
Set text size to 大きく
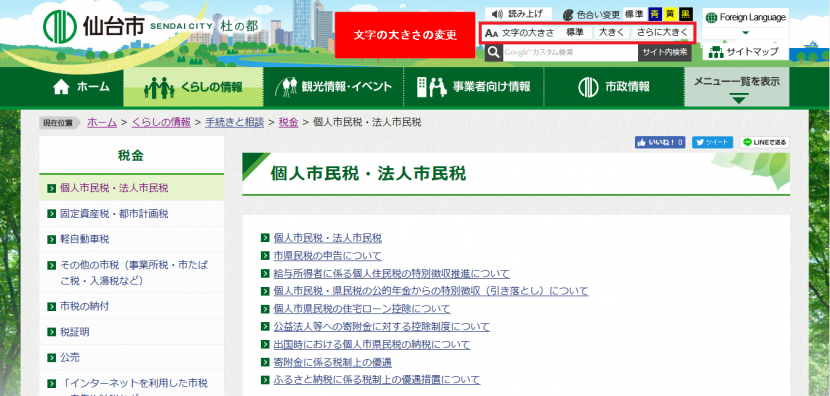point(612,32)
